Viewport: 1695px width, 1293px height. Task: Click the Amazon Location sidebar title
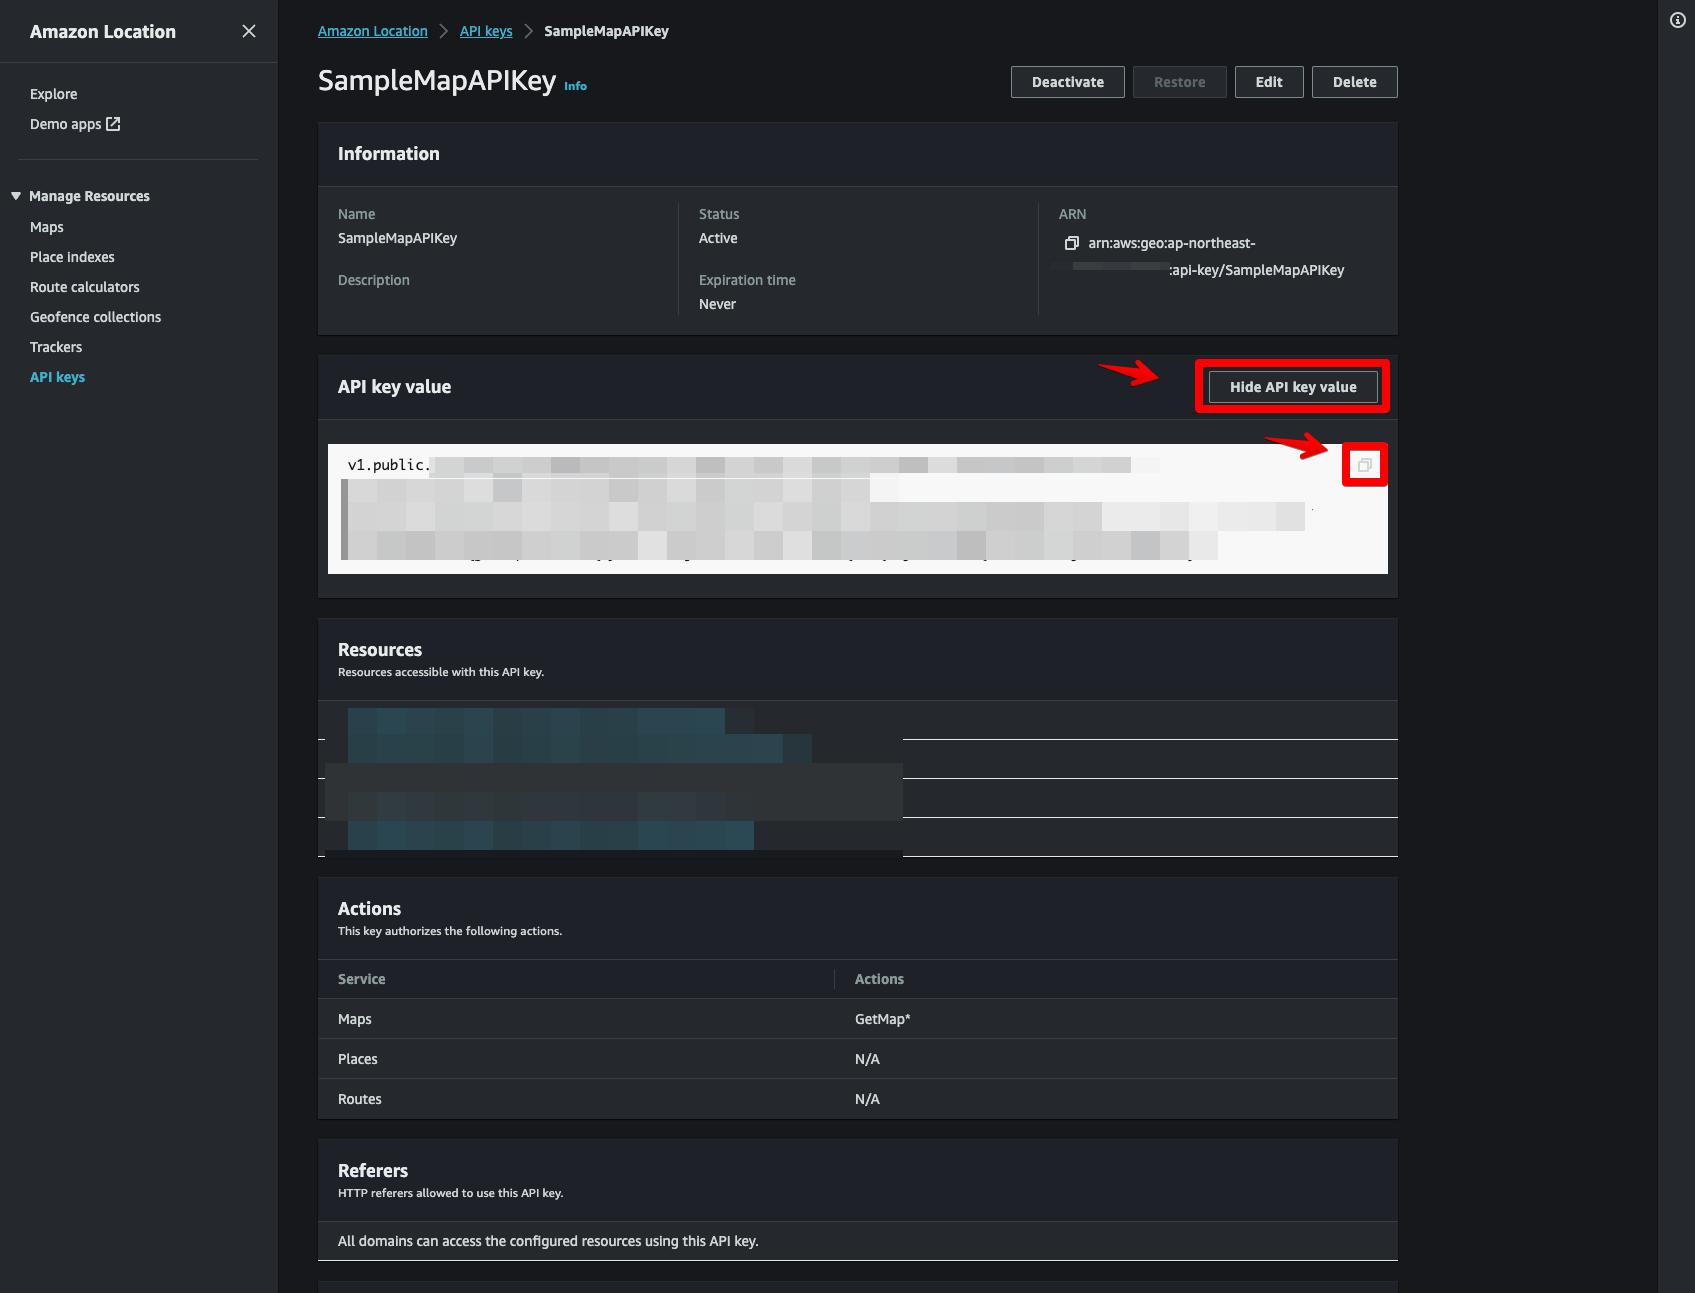click(103, 31)
